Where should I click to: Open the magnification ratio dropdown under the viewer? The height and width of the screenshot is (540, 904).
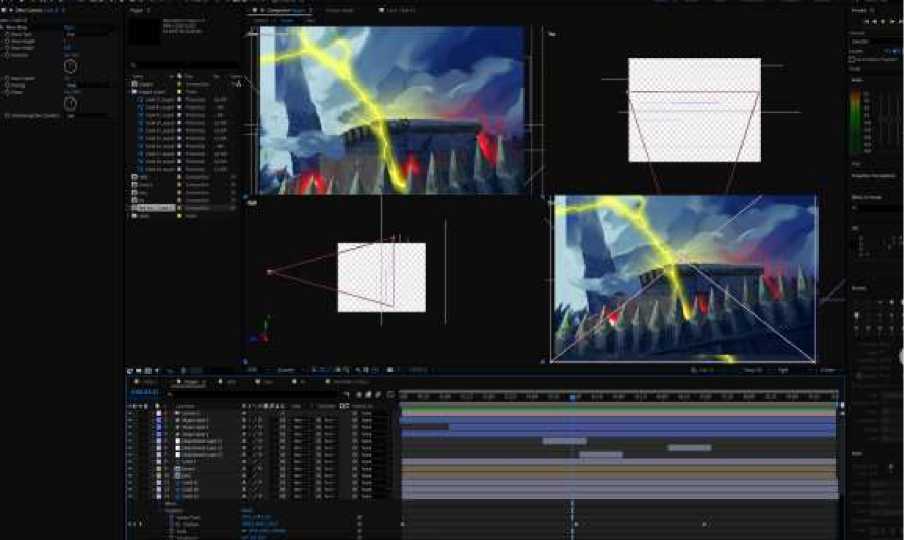click(x=253, y=370)
